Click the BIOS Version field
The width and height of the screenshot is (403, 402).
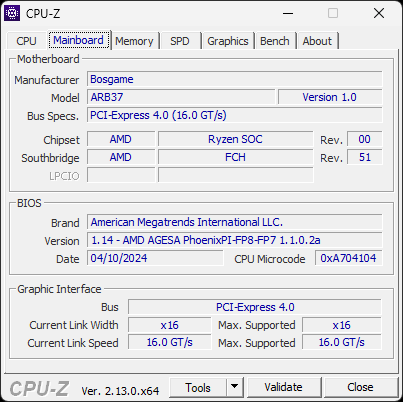235,240
